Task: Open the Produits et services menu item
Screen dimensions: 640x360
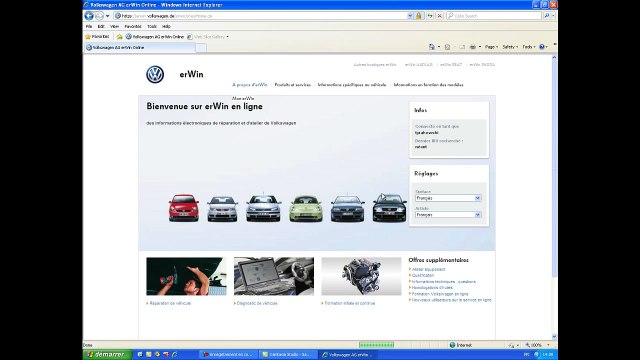Action: coord(292,85)
